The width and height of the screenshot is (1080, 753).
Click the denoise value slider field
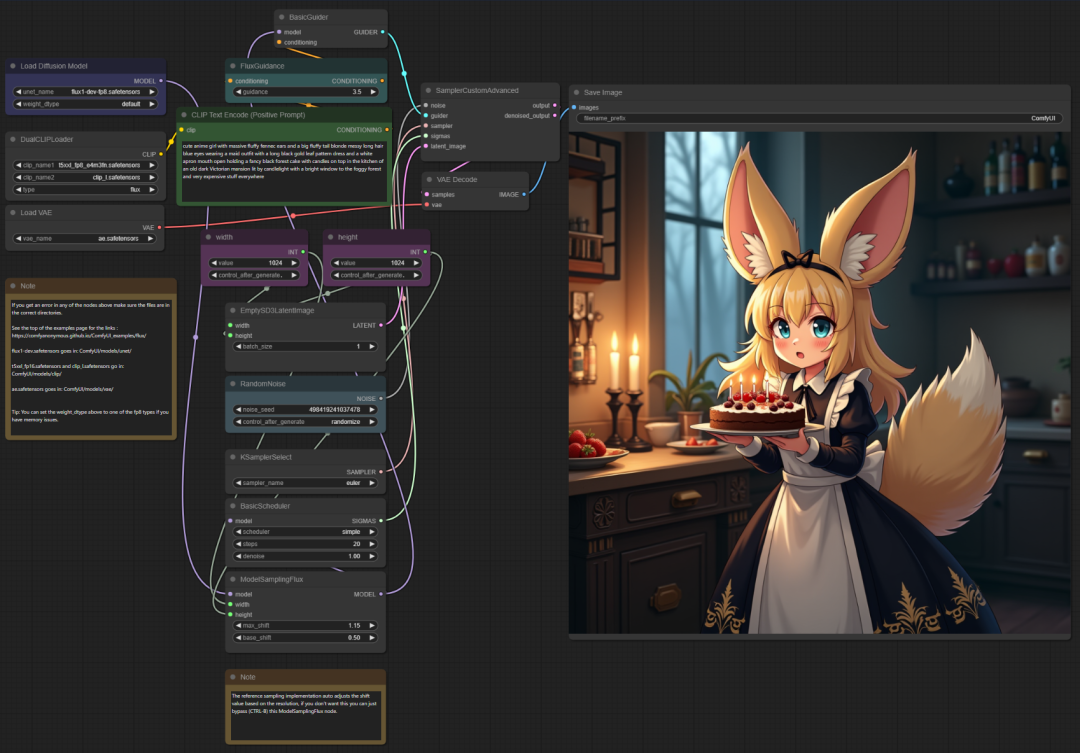[x=305, y=556]
